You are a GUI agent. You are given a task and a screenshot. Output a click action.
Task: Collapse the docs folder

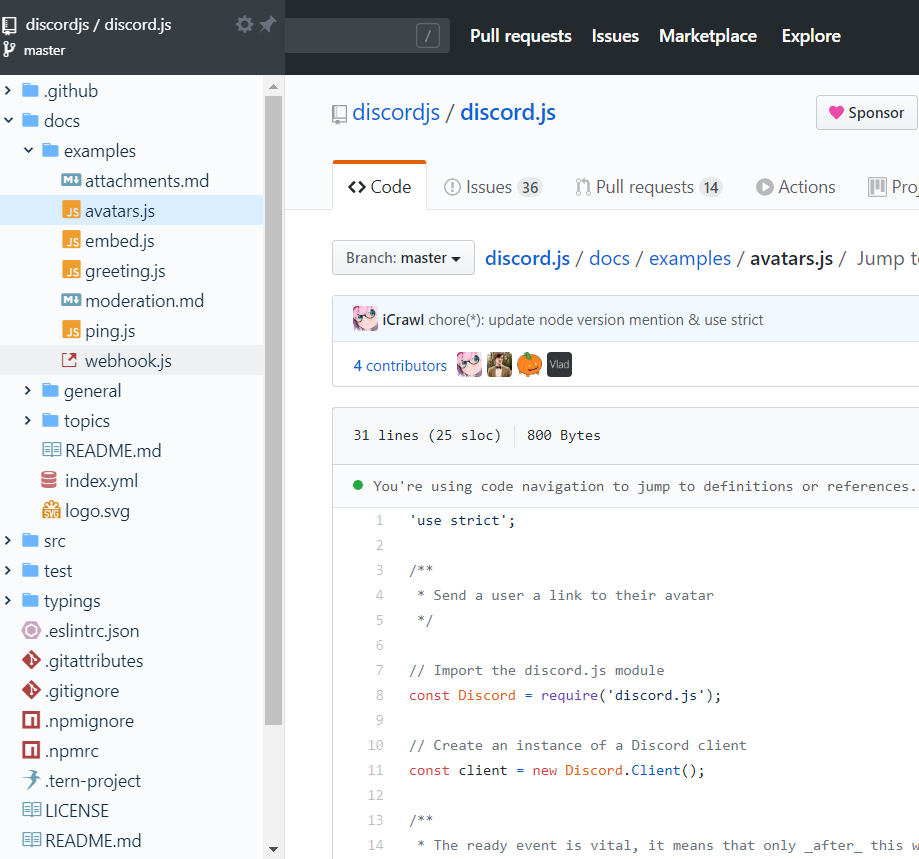point(8,120)
